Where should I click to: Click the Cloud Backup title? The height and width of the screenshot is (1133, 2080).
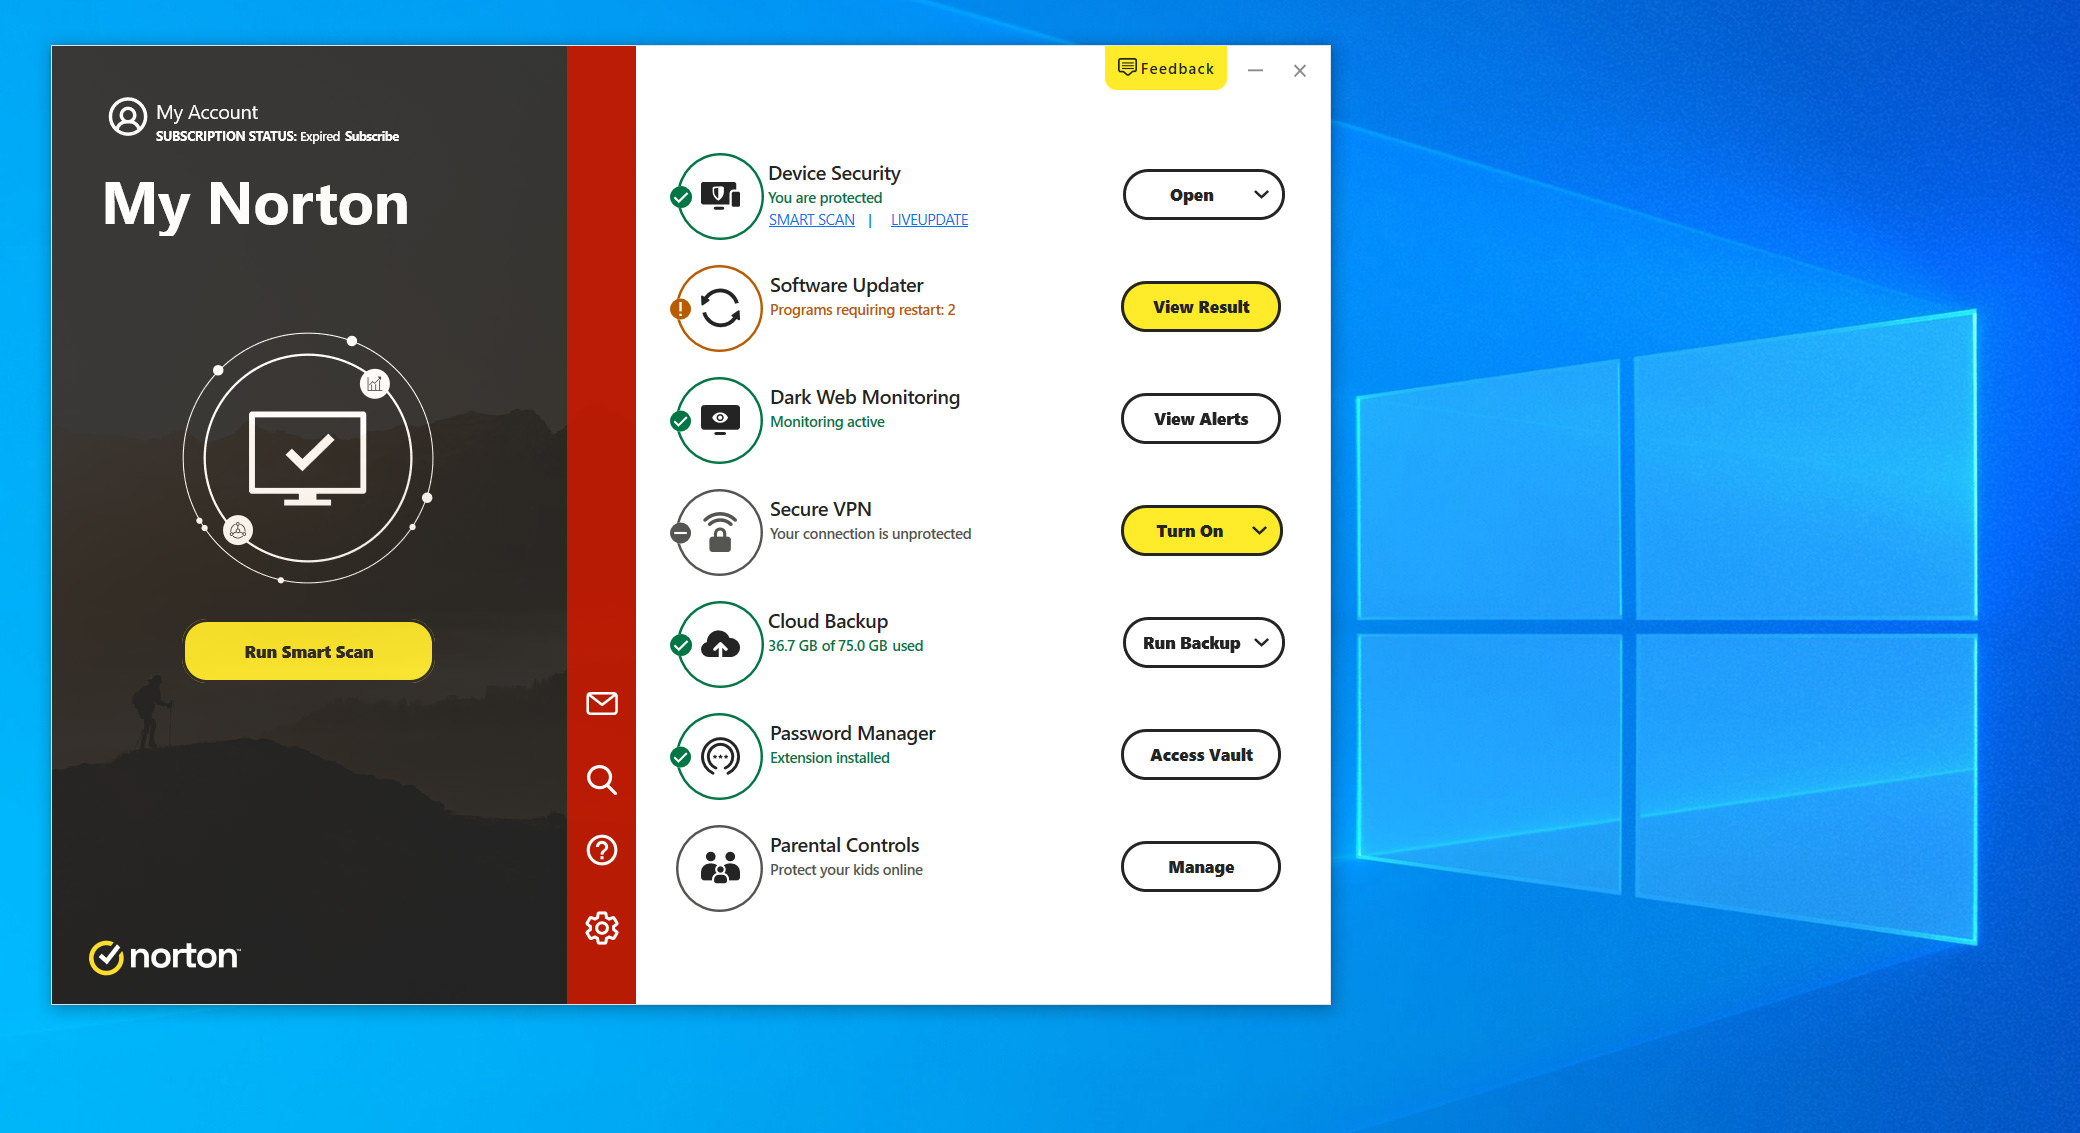(x=828, y=621)
